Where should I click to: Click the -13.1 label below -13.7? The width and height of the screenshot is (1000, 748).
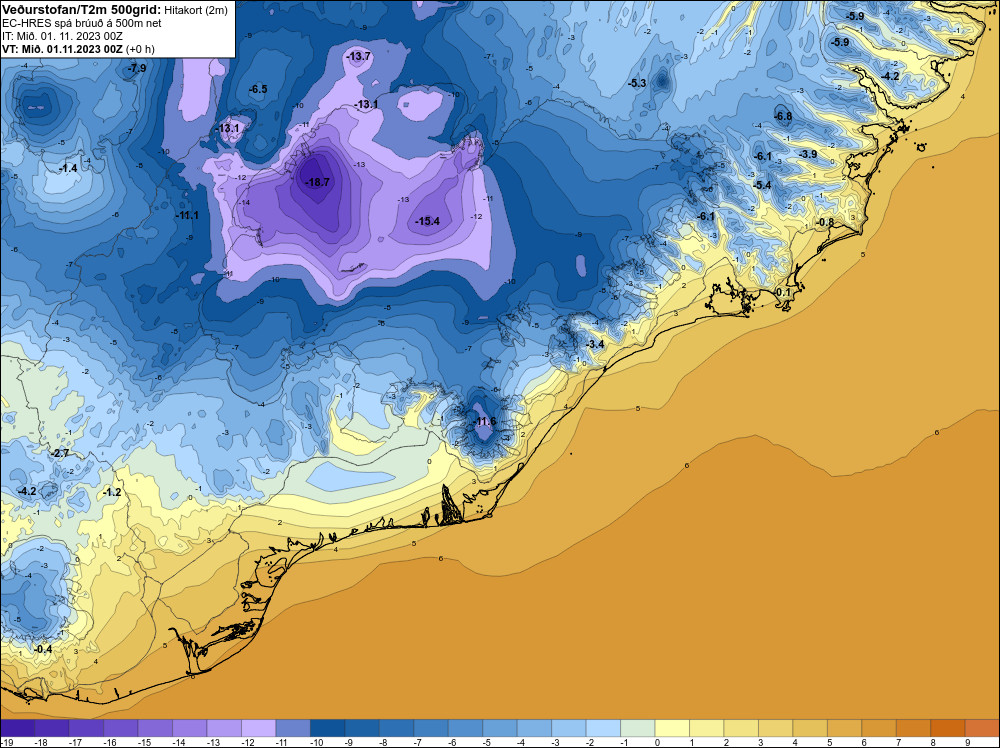click(366, 104)
